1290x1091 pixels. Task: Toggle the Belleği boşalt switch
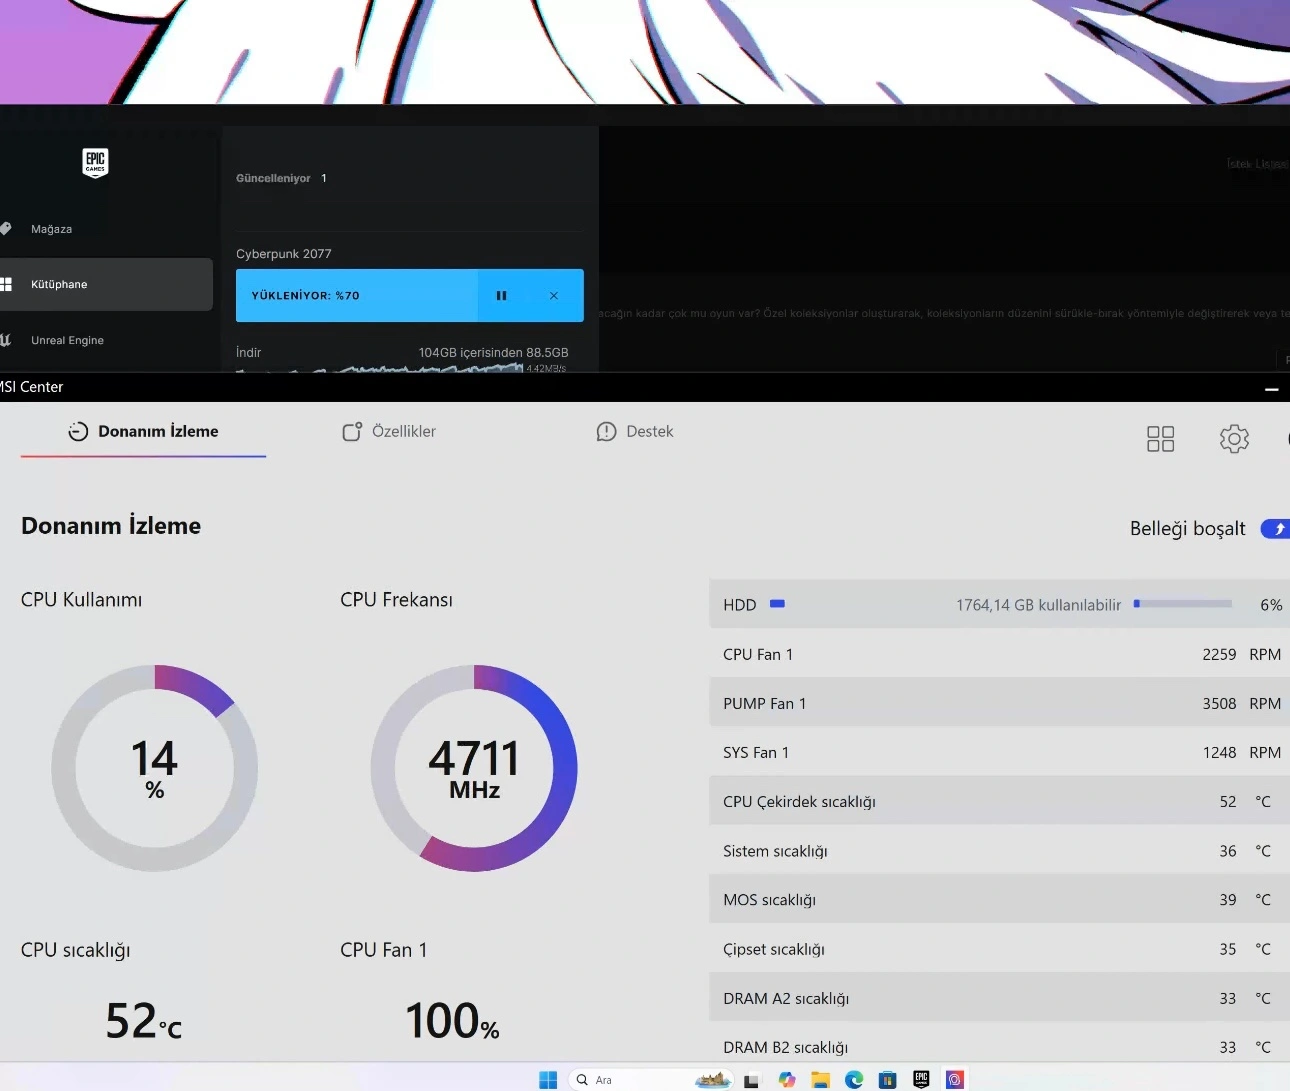point(1276,528)
